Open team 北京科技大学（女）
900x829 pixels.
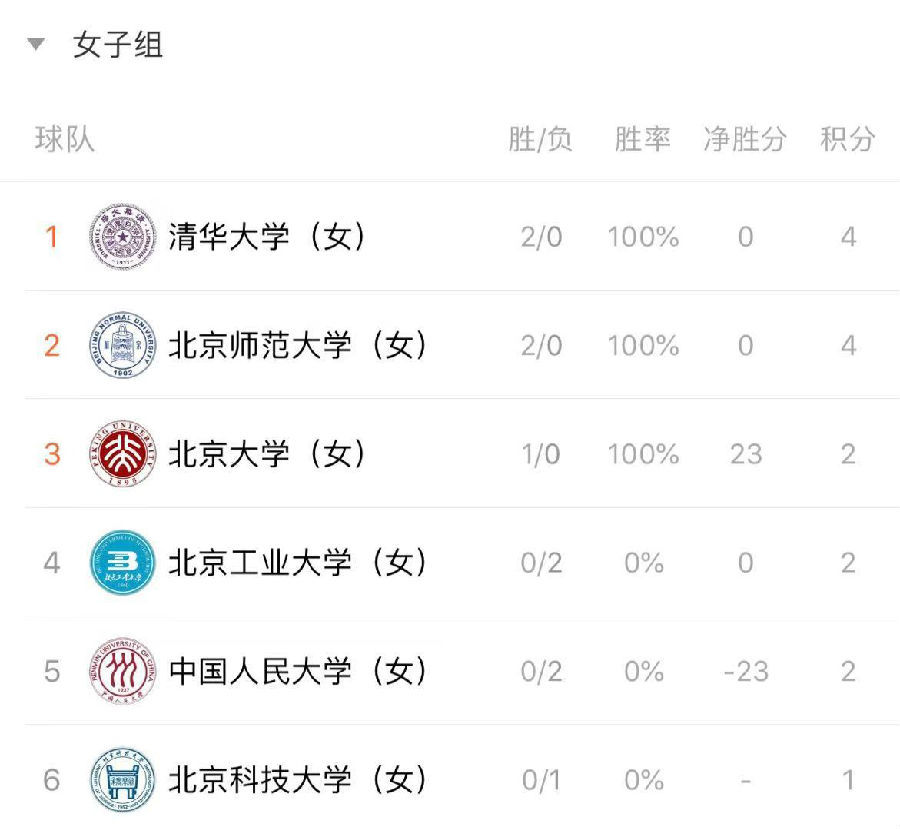click(297, 780)
